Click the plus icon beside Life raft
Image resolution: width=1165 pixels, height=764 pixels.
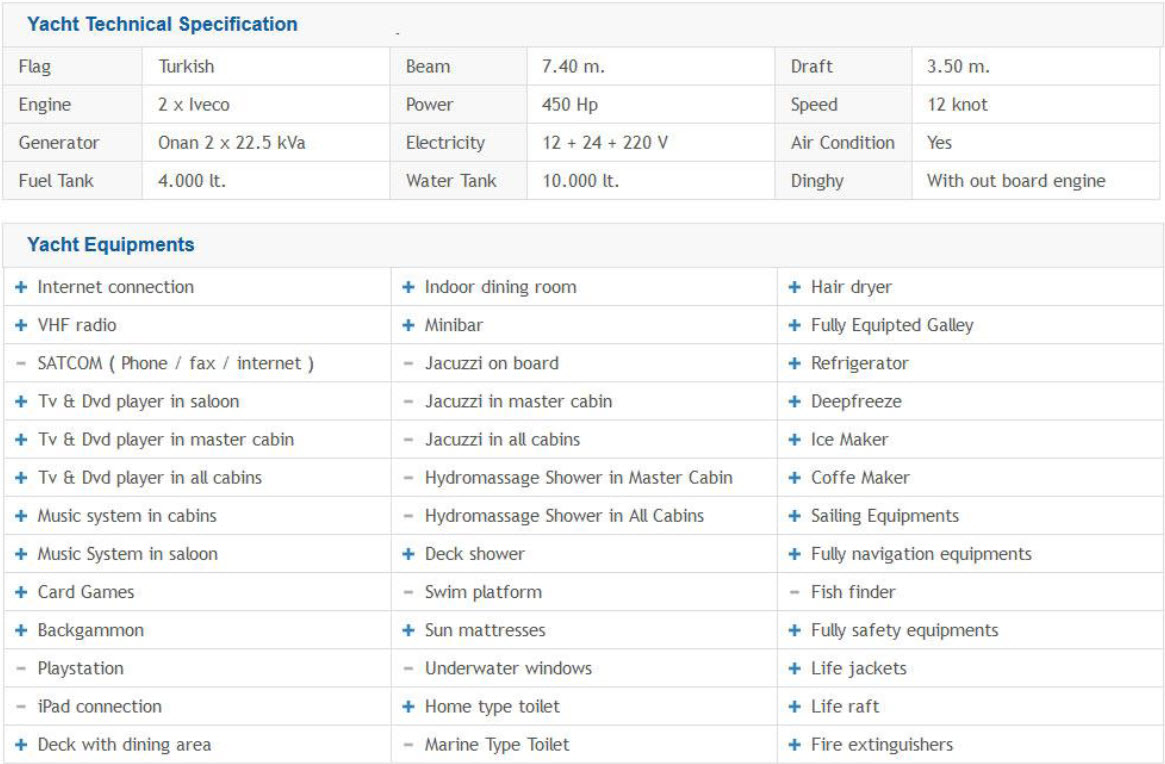(x=794, y=706)
